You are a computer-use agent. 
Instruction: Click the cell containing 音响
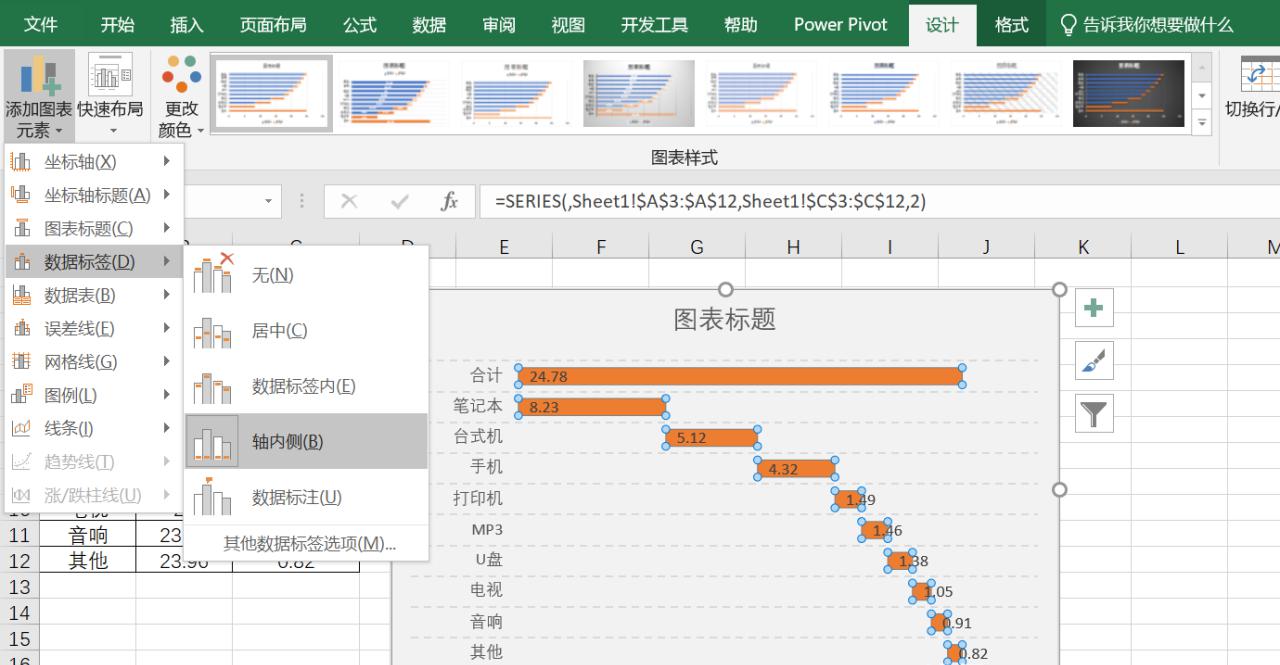(87, 535)
